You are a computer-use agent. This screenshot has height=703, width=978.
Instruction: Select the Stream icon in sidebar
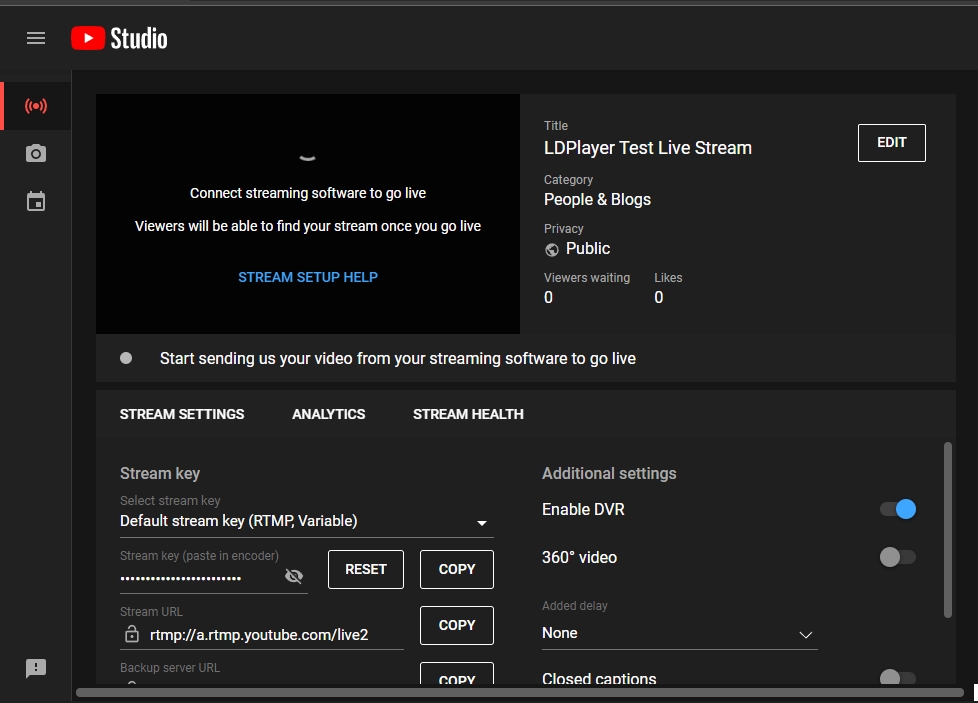pos(36,105)
